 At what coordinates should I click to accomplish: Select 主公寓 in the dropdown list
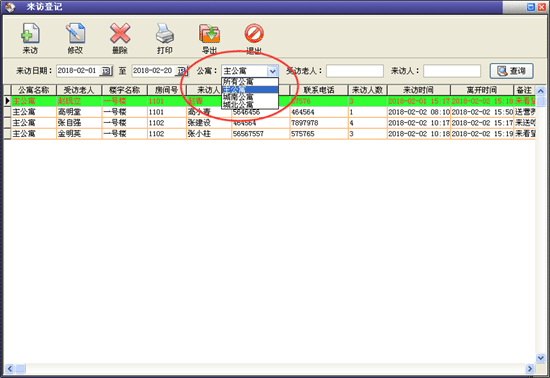point(250,89)
